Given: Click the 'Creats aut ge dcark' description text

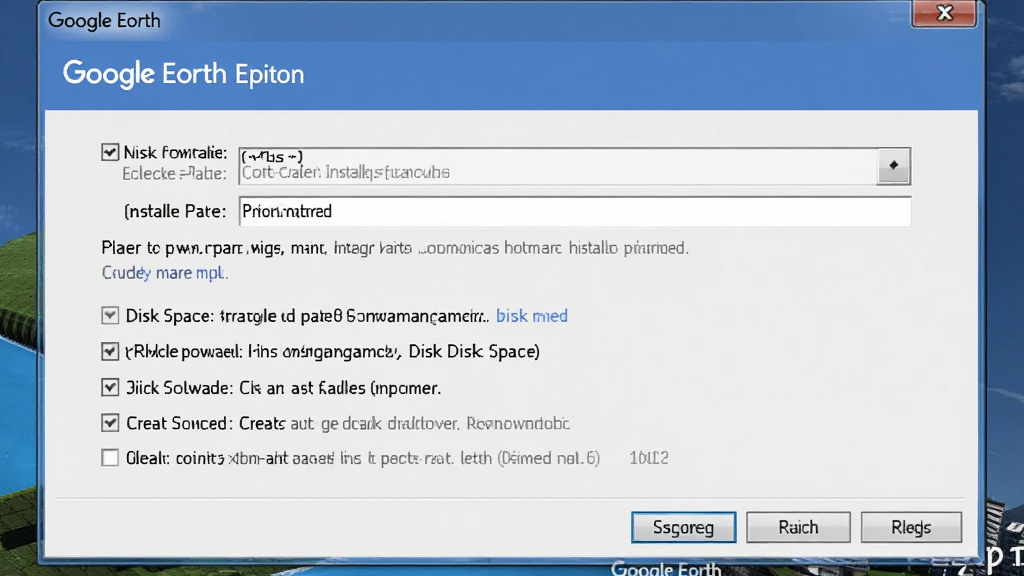Looking at the screenshot, I should (x=404, y=423).
